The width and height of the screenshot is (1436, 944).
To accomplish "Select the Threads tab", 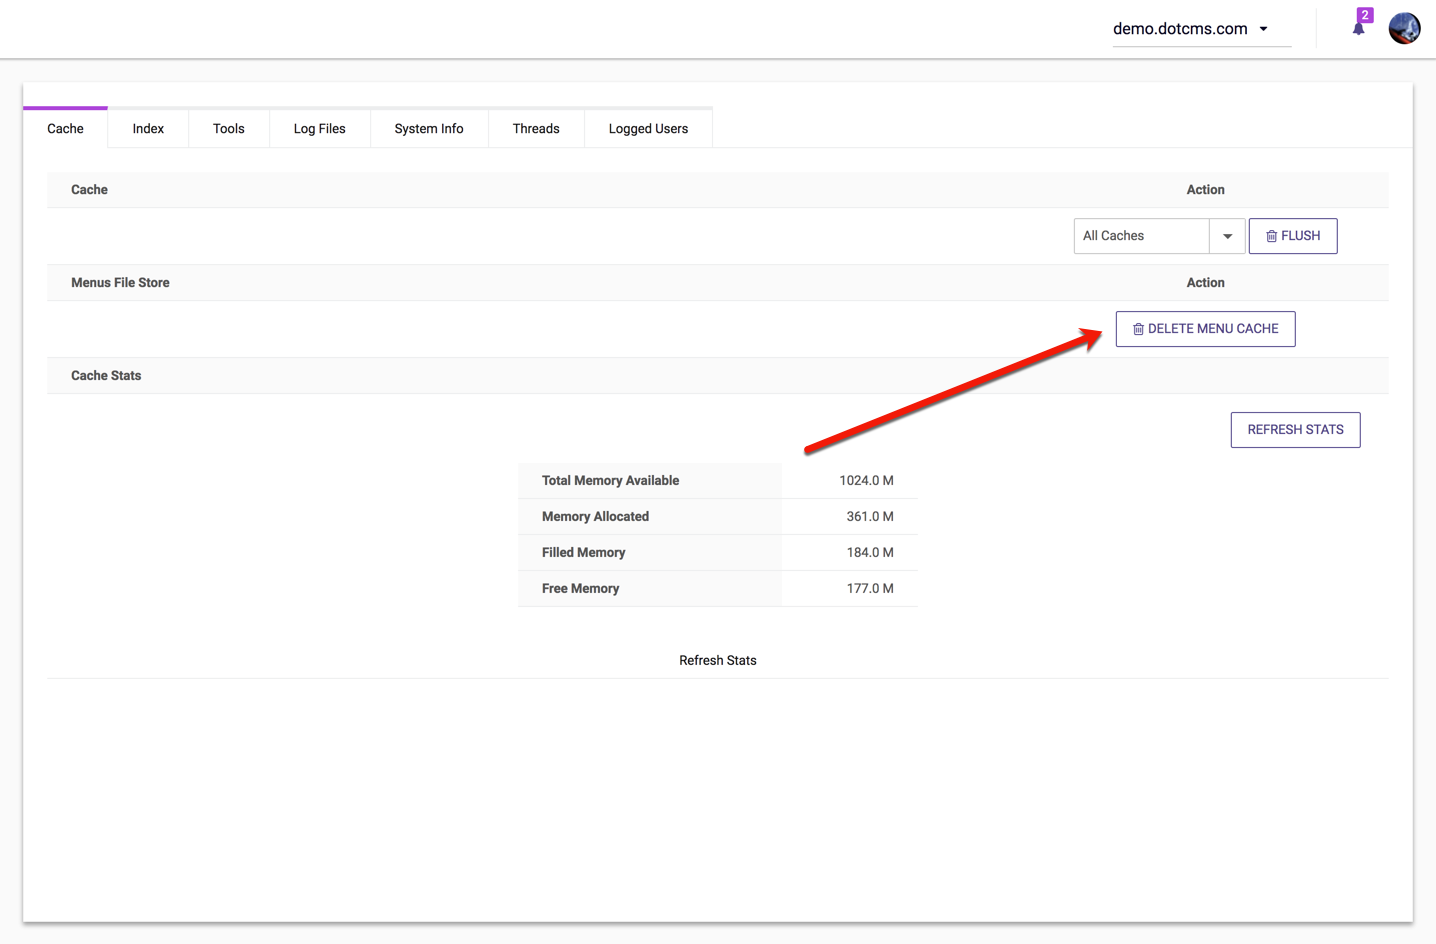I will coord(535,129).
